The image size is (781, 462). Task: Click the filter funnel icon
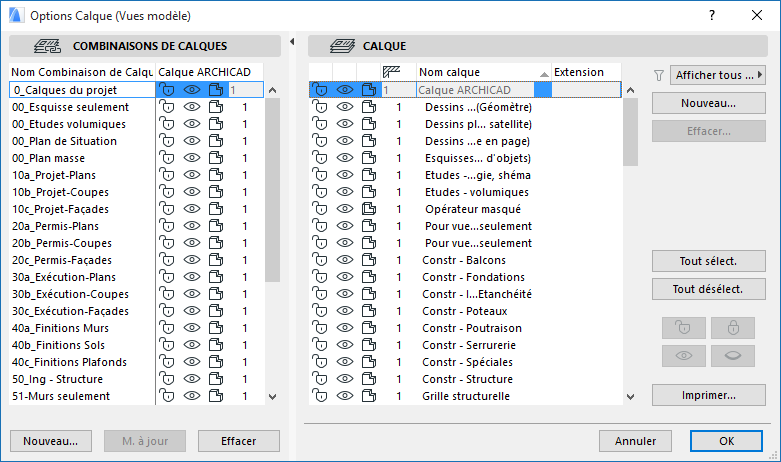658,74
